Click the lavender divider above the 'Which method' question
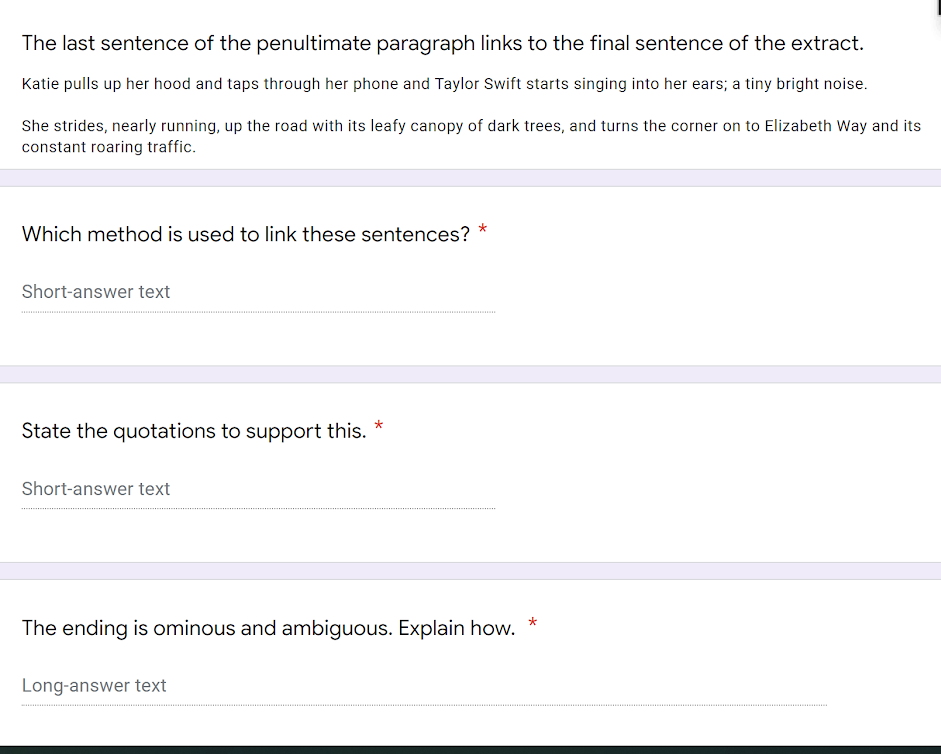 click(470, 178)
